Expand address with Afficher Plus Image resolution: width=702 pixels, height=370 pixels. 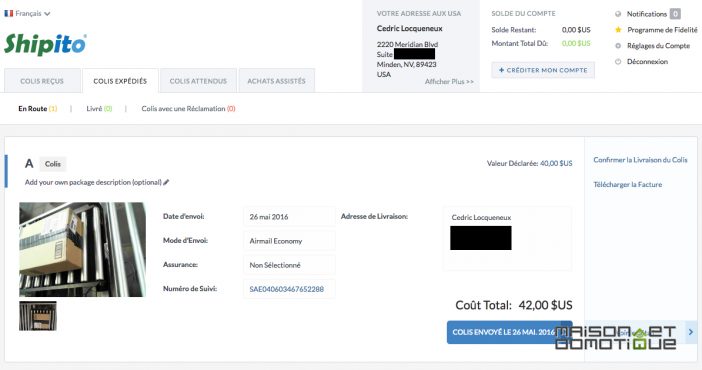tap(449, 82)
